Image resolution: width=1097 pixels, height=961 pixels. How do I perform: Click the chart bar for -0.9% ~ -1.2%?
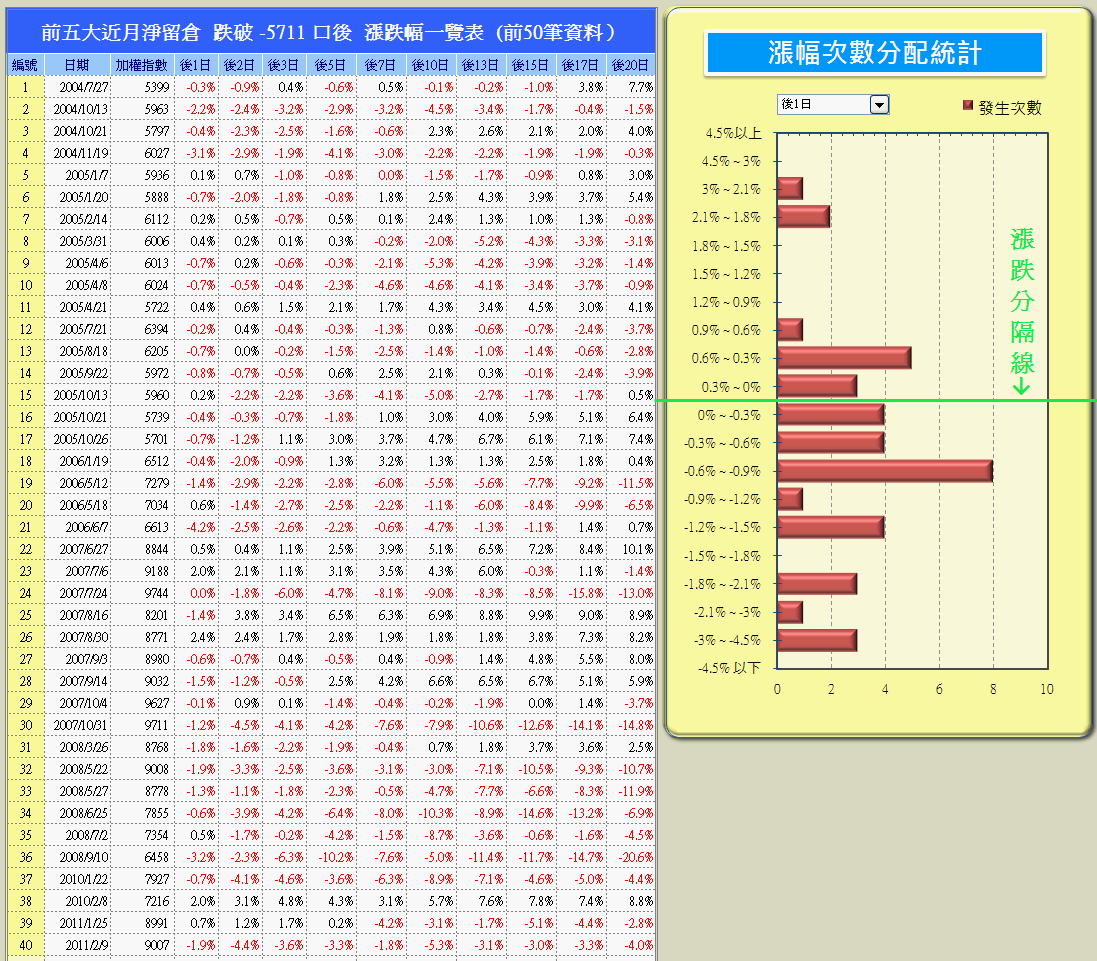point(791,499)
